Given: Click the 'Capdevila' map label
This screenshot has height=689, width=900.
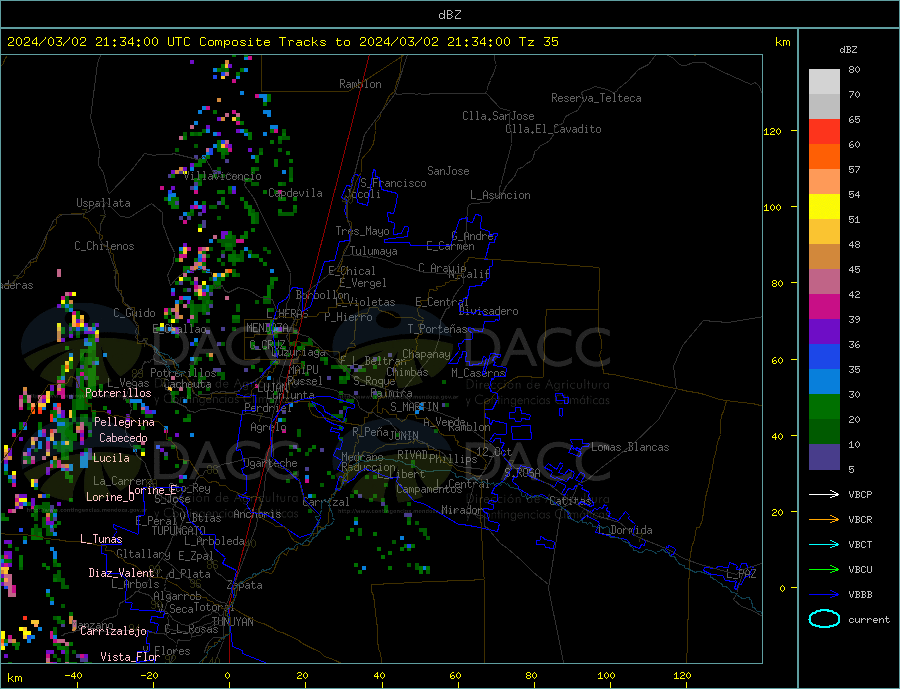Looking at the screenshot, I should coord(295,193).
